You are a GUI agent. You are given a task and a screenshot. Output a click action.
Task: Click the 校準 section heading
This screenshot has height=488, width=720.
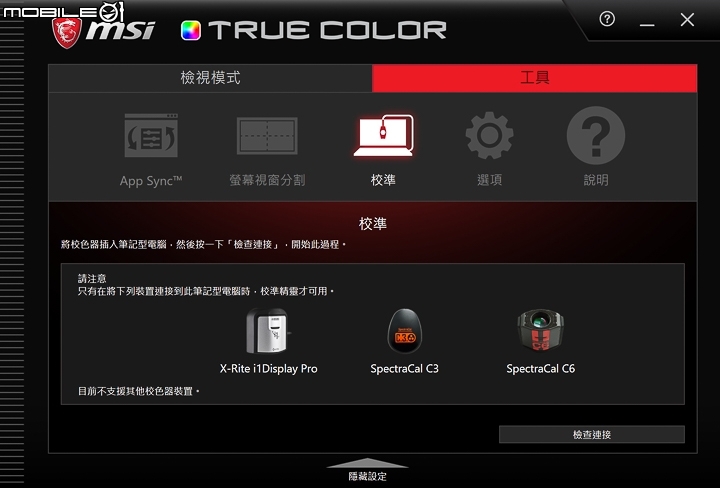click(x=373, y=224)
